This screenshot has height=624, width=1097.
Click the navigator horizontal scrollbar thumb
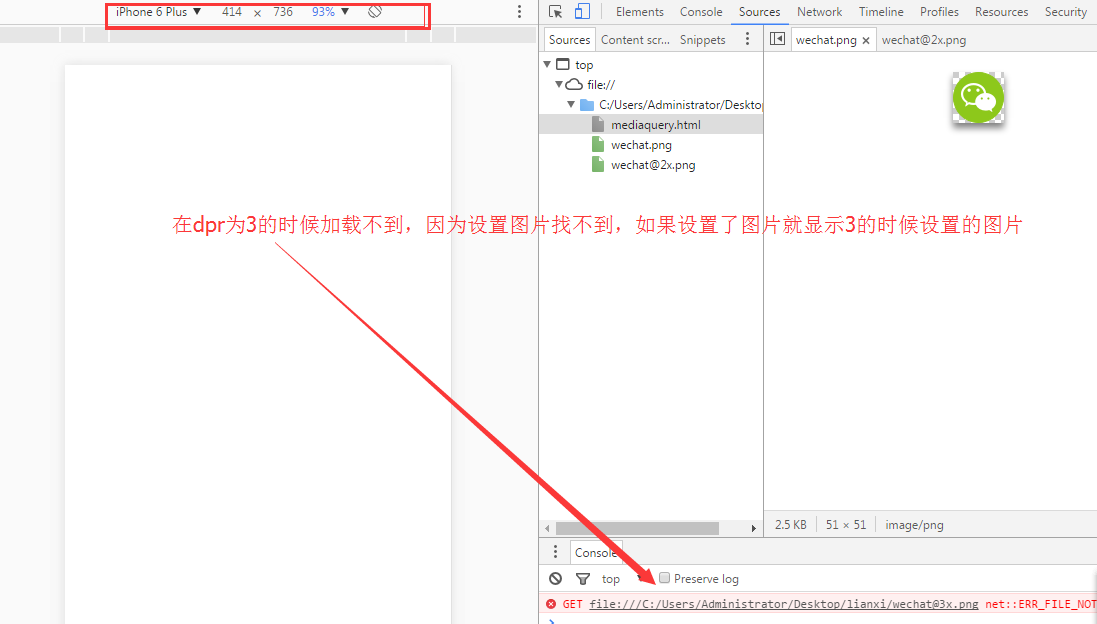(637, 528)
